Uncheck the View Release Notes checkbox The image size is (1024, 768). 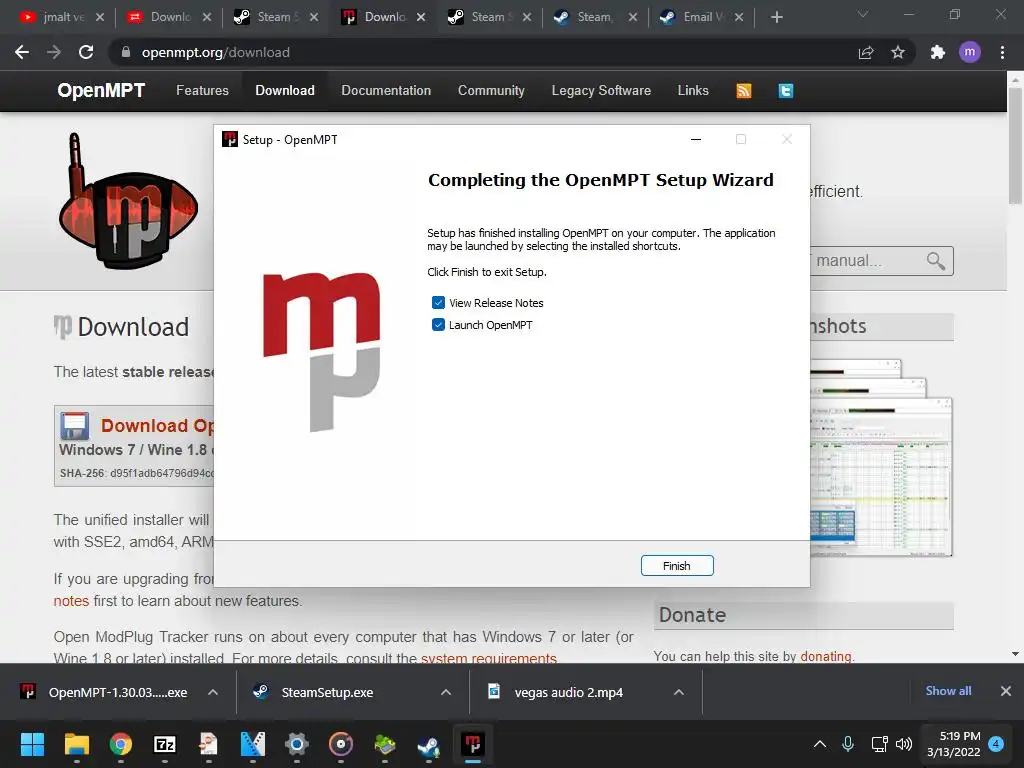(x=438, y=302)
